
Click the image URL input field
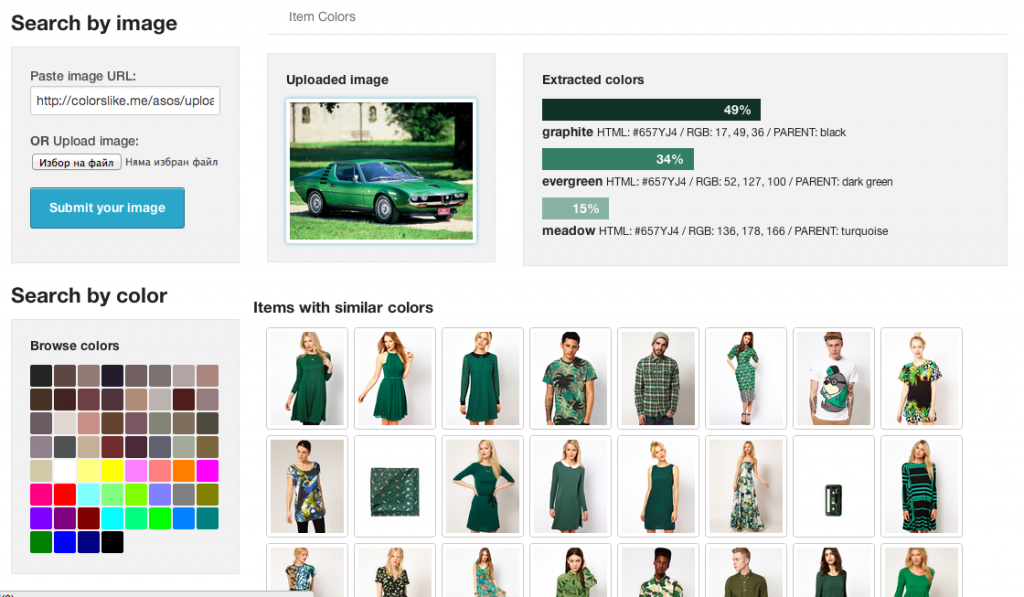click(124, 100)
